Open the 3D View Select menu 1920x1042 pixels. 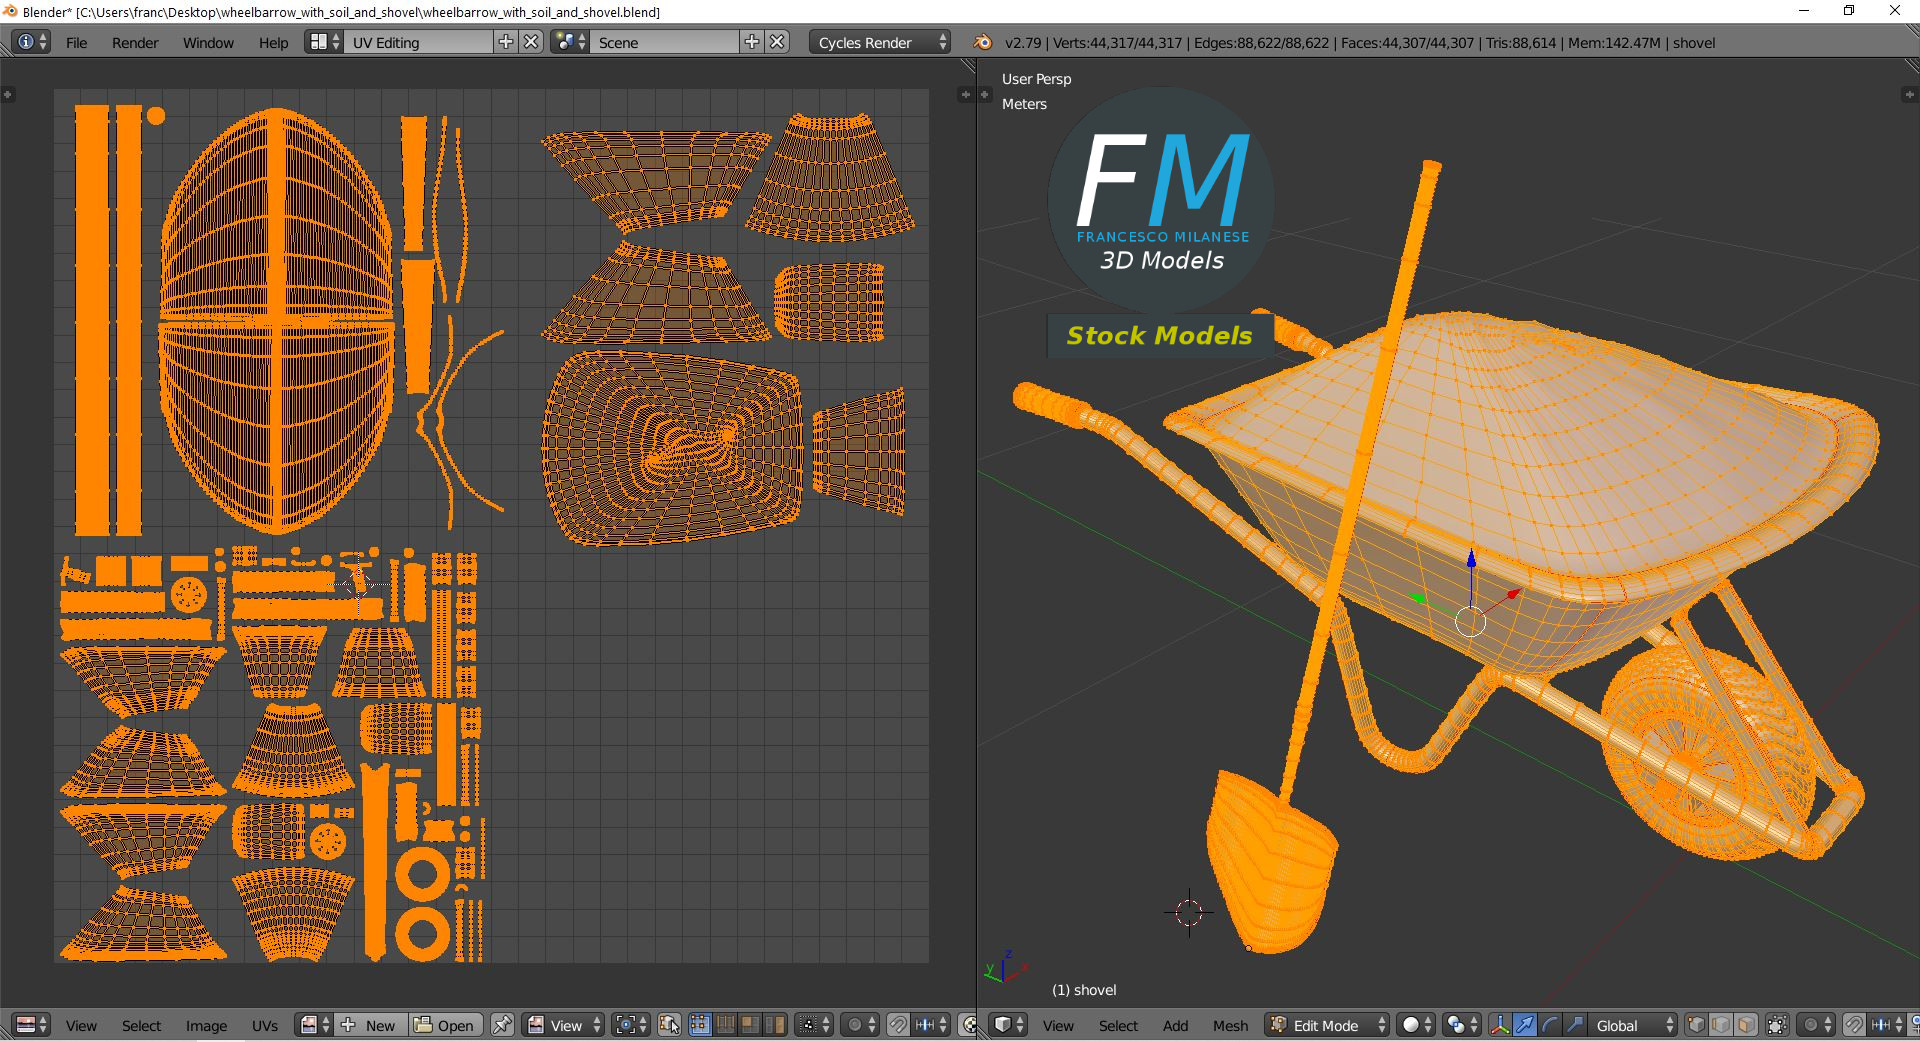tap(1118, 1026)
